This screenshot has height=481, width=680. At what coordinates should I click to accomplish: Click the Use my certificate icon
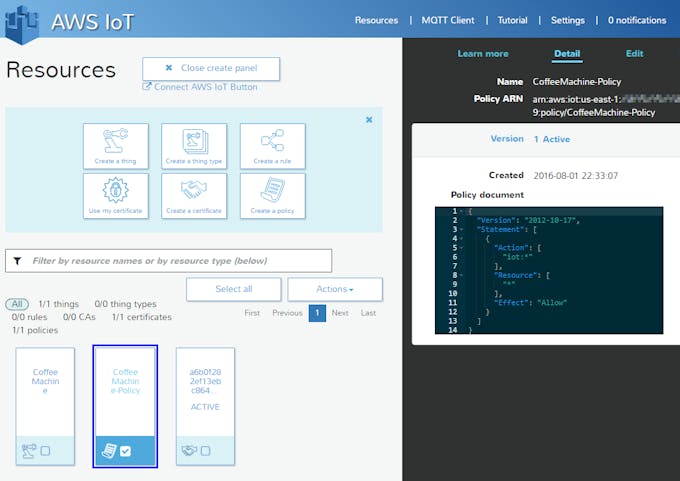116,195
